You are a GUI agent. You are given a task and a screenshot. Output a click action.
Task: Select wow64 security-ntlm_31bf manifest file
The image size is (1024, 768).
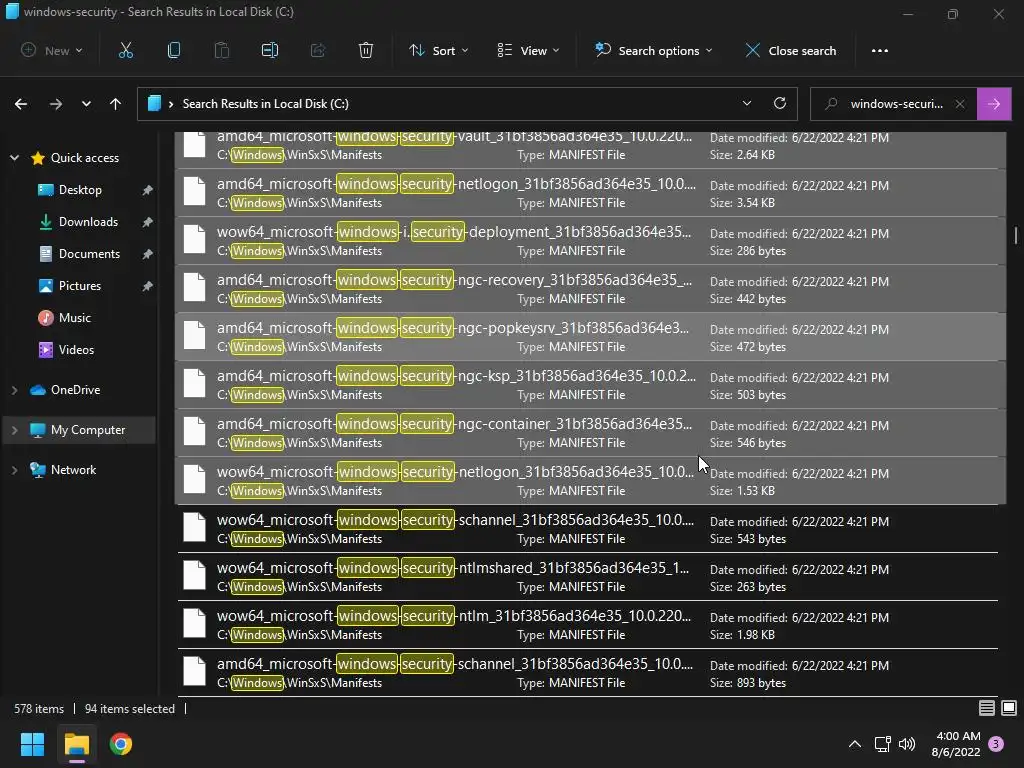pos(590,624)
